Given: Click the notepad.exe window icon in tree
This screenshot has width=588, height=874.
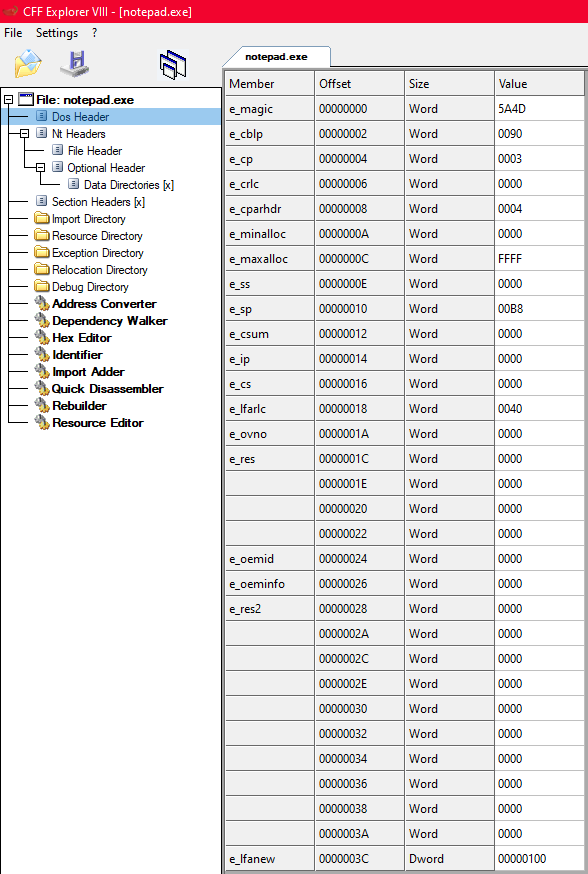Looking at the screenshot, I should point(26,100).
